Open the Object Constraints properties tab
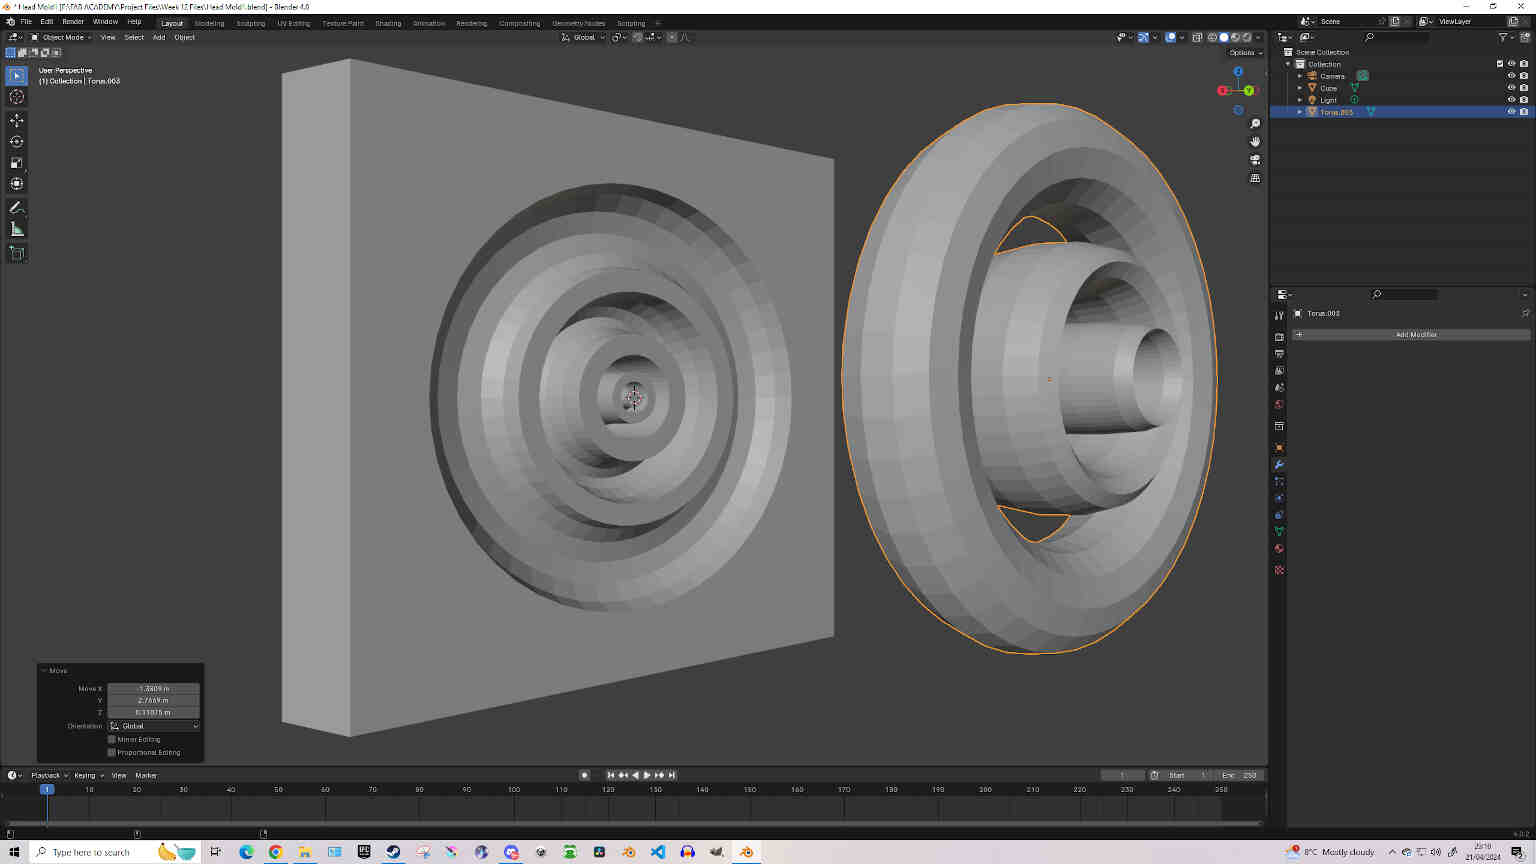Screen dimensions: 1536x864 tap(1279, 514)
